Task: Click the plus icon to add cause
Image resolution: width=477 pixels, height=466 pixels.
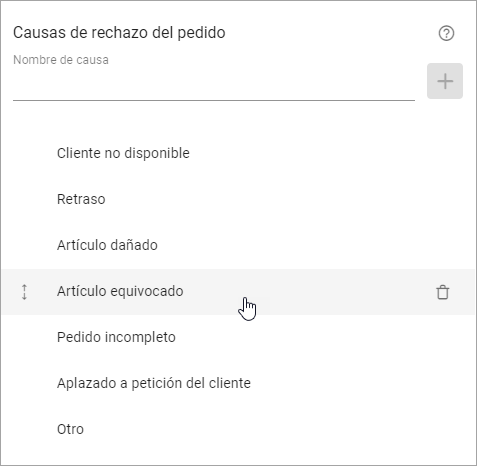Action: pos(445,81)
